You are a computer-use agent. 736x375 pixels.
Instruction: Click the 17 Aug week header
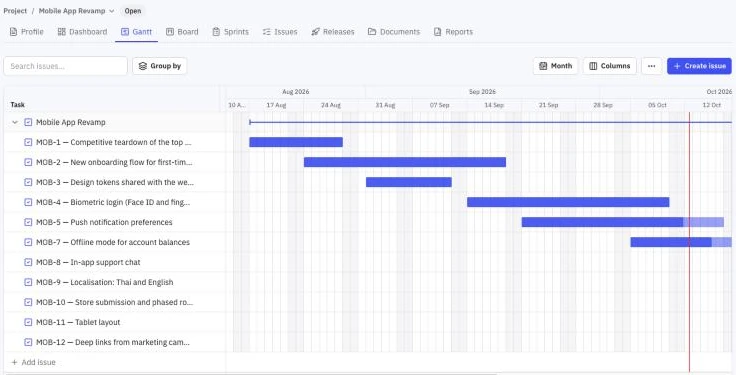tap(276, 105)
